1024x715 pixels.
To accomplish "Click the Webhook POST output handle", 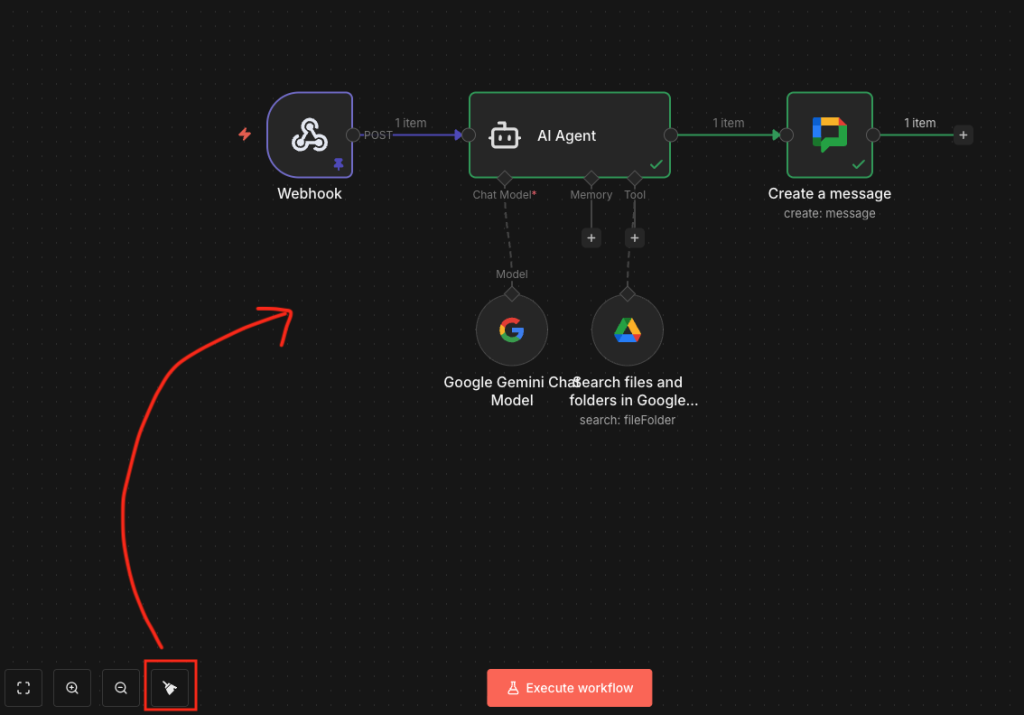I will 352,135.
